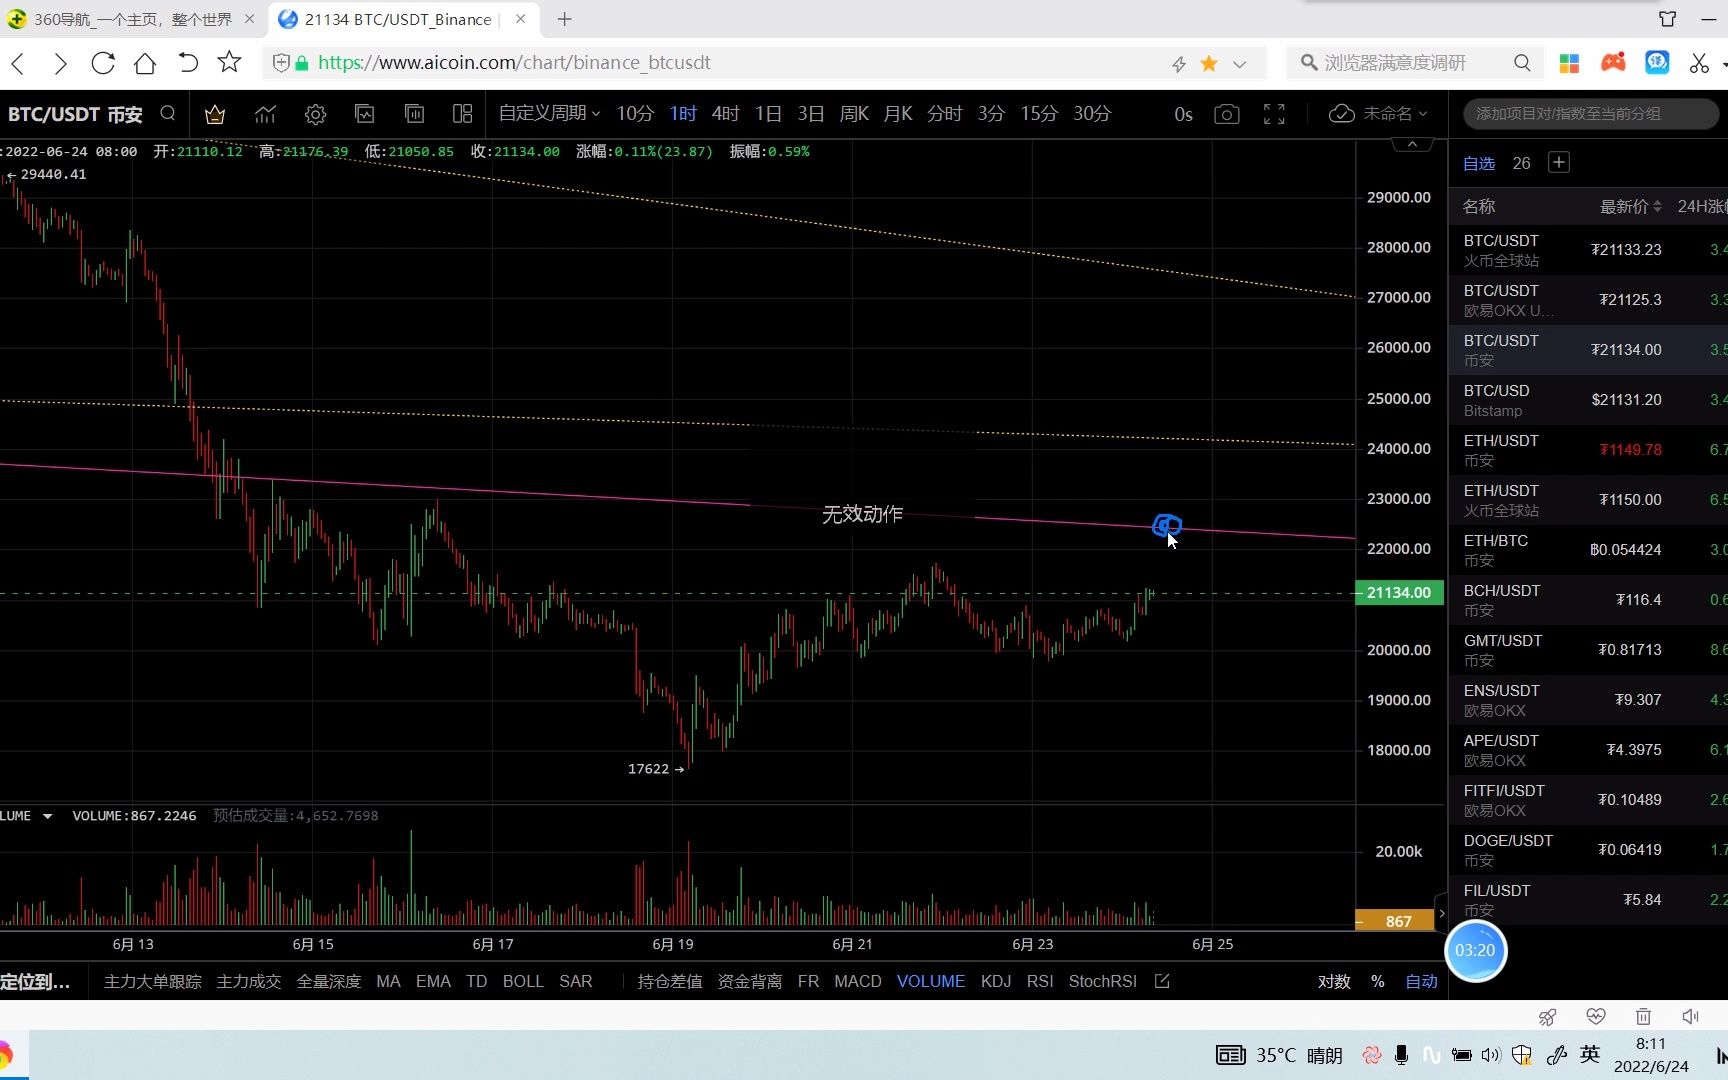Image resolution: width=1728 pixels, height=1080 pixels.
Task: Toggle logarithmic 对数 scale
Action: (x=1334, y=981)
